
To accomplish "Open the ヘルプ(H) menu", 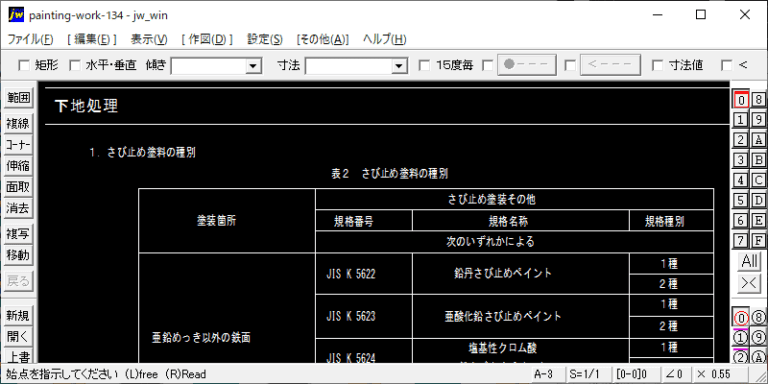I will coord(384,40).
